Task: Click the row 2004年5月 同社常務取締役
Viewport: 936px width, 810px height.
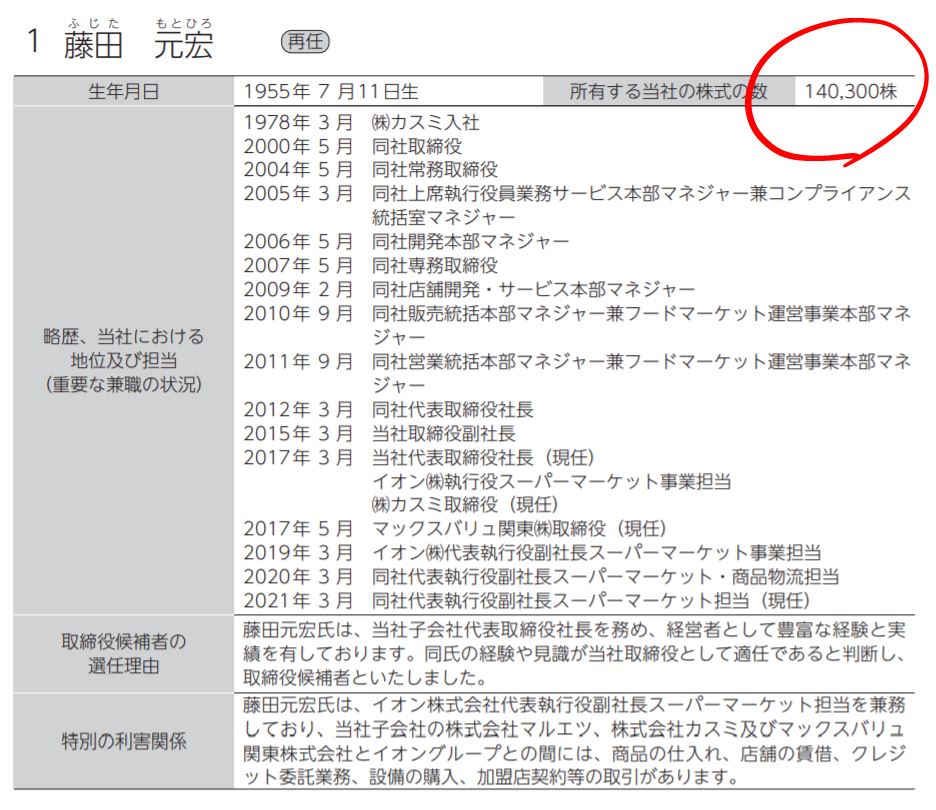Action: pyautogui.click(x=370, y=170)
